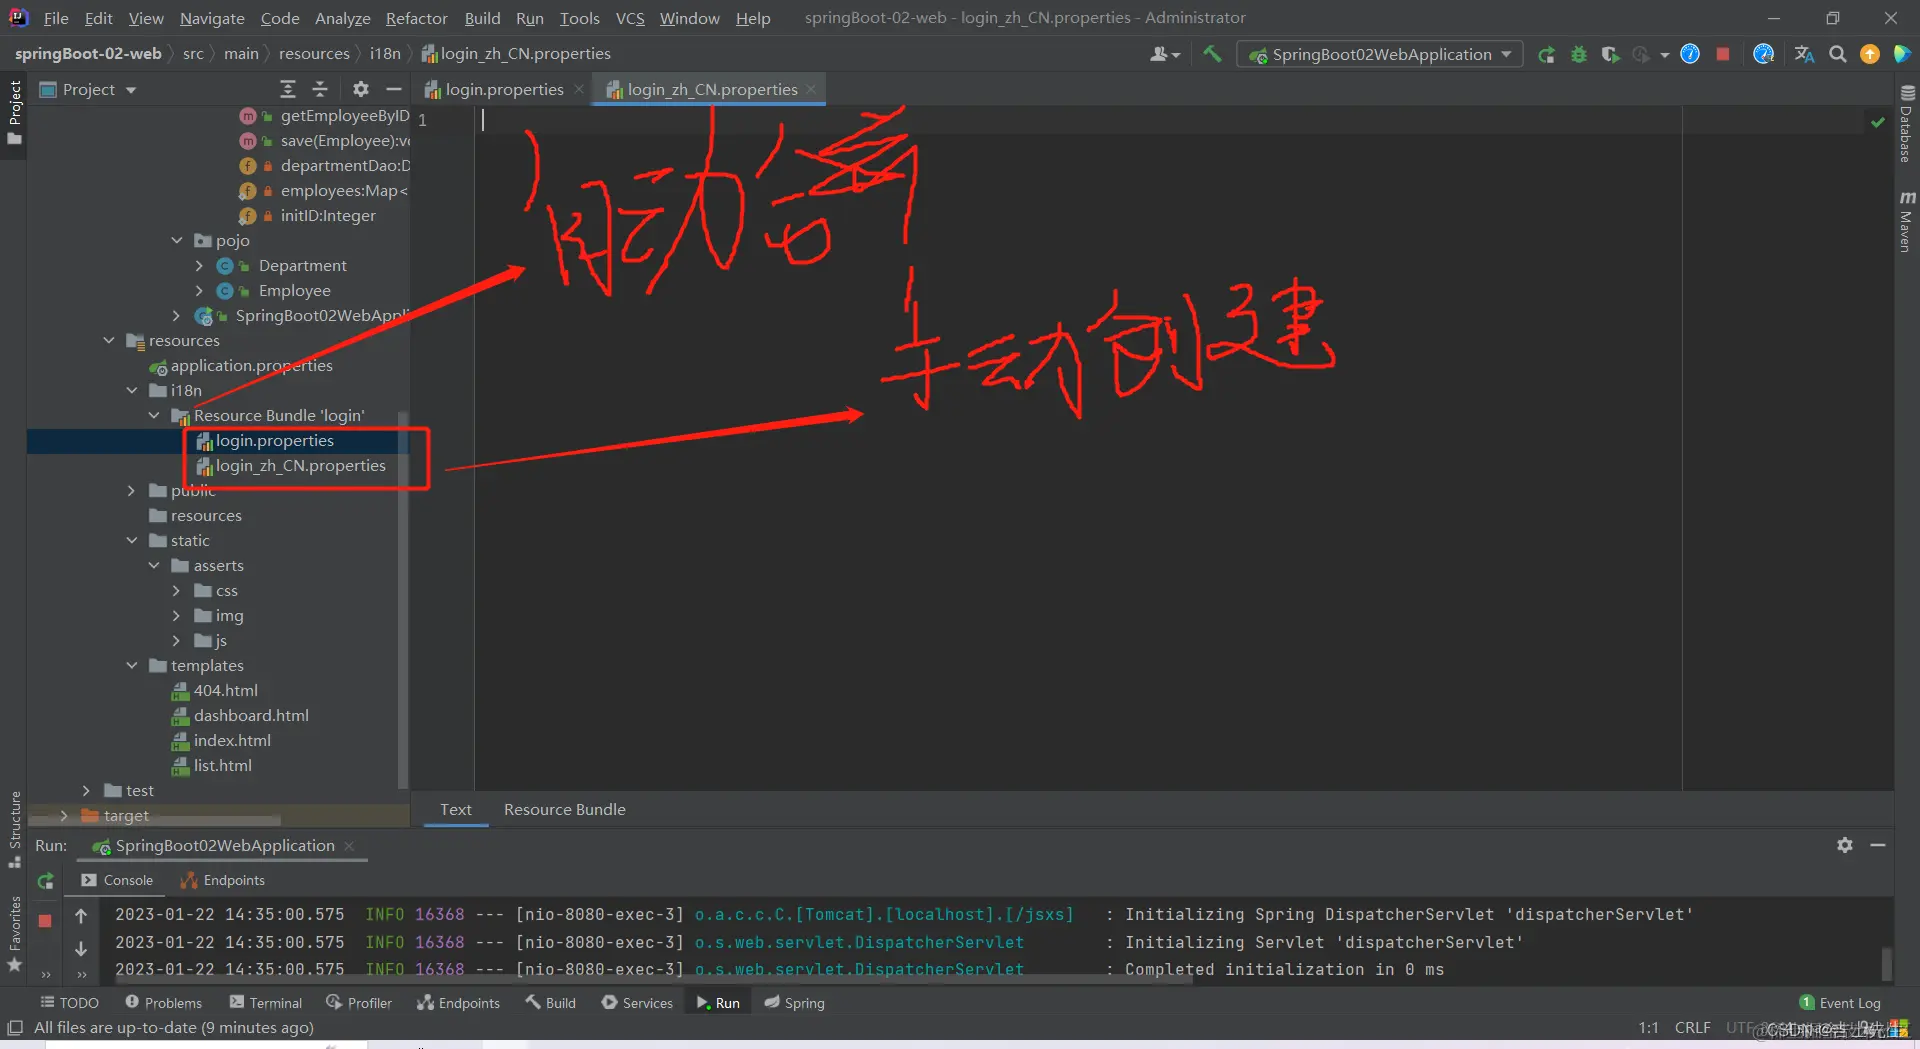Open the File menu
Viewport: 1920px width, 1049px height.
pyautogui.click(x=56, y=18)
